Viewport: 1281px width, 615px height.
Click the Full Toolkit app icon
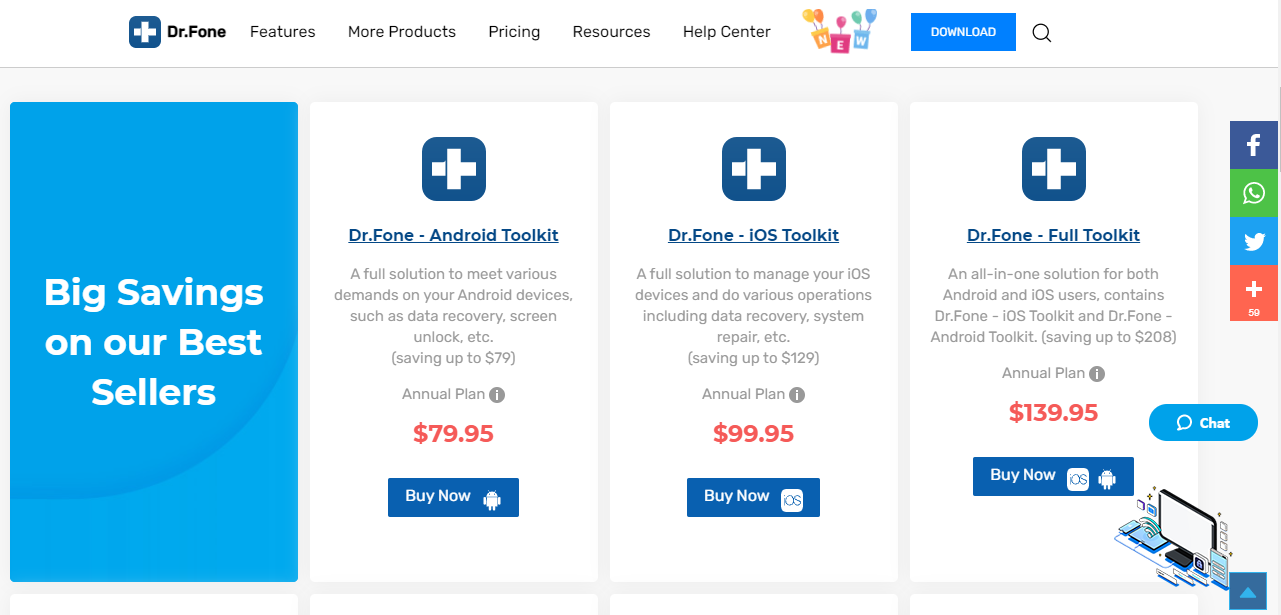[1054, 169]
